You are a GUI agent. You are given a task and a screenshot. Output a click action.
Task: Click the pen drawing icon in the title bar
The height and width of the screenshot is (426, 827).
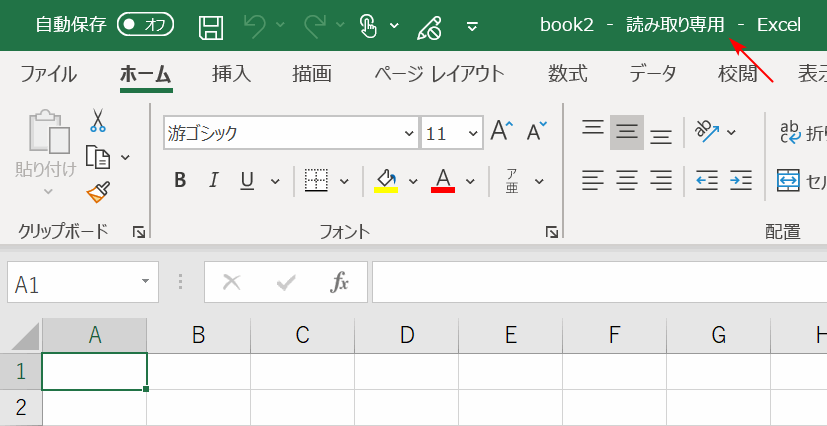coord(429,26)
